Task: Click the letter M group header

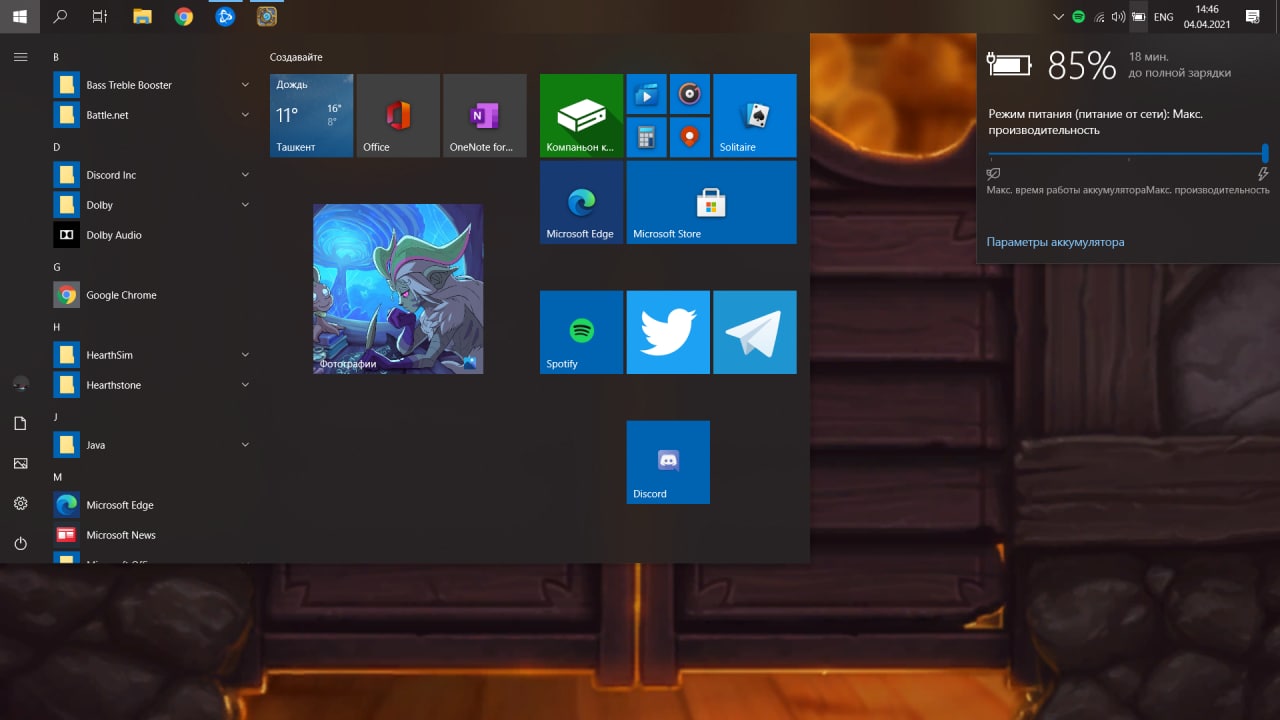Action: (57, 477)
